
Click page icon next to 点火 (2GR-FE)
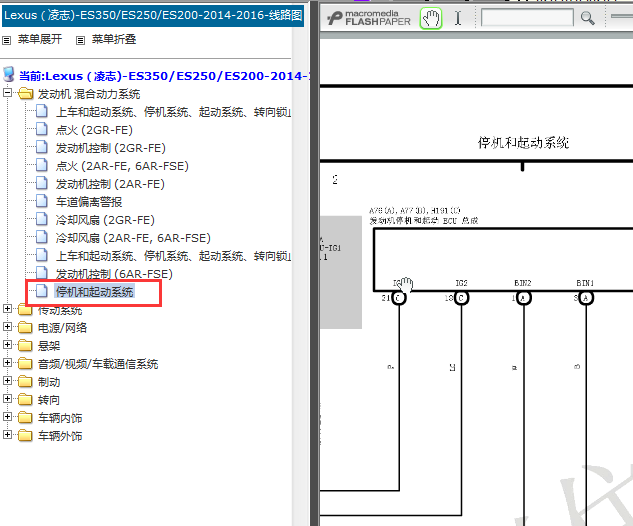42,129
